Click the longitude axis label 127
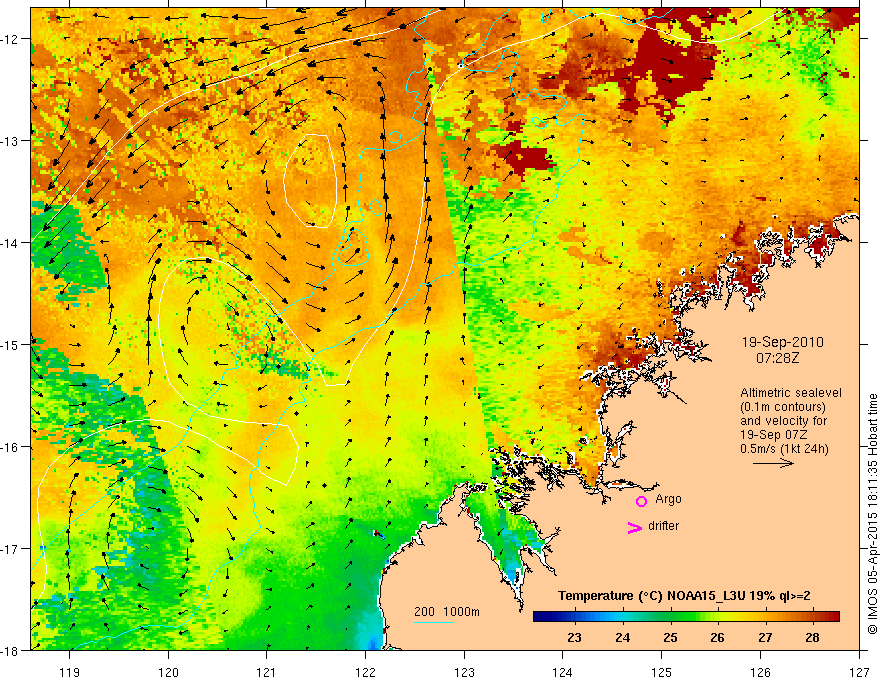 coord(859,672)
